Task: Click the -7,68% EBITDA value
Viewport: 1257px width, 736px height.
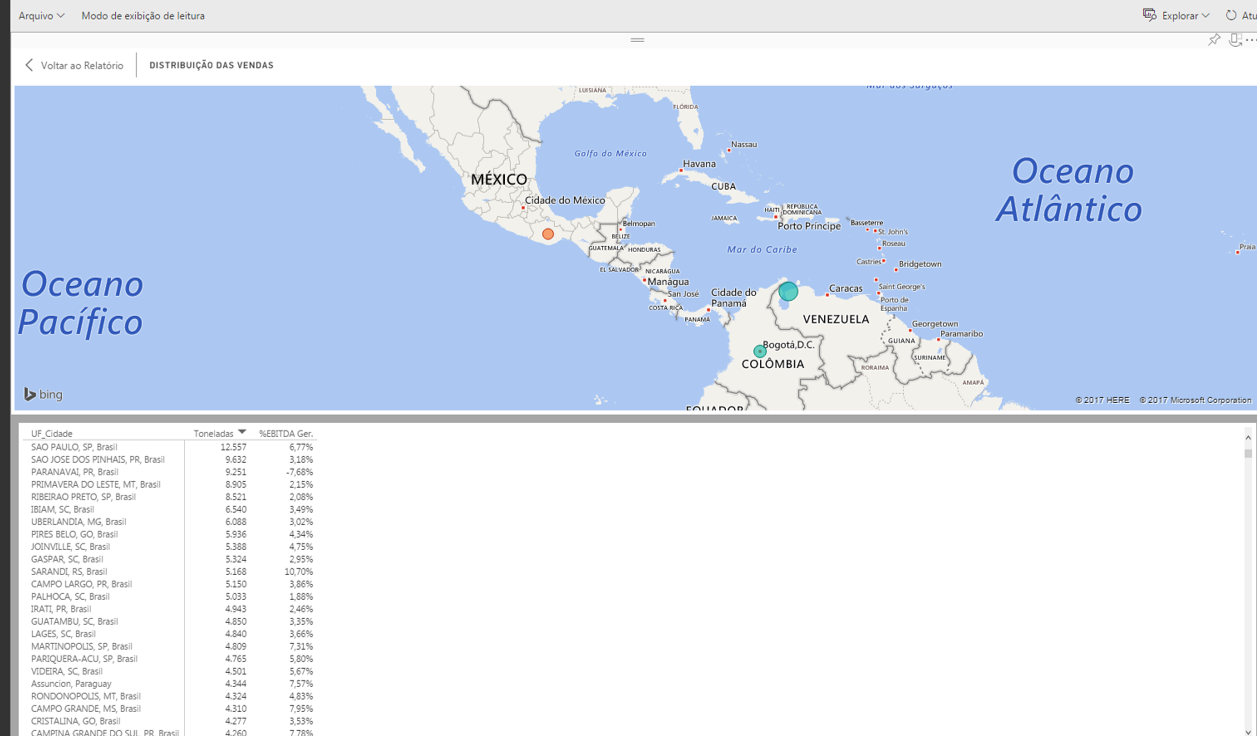Action: [299, 472]
